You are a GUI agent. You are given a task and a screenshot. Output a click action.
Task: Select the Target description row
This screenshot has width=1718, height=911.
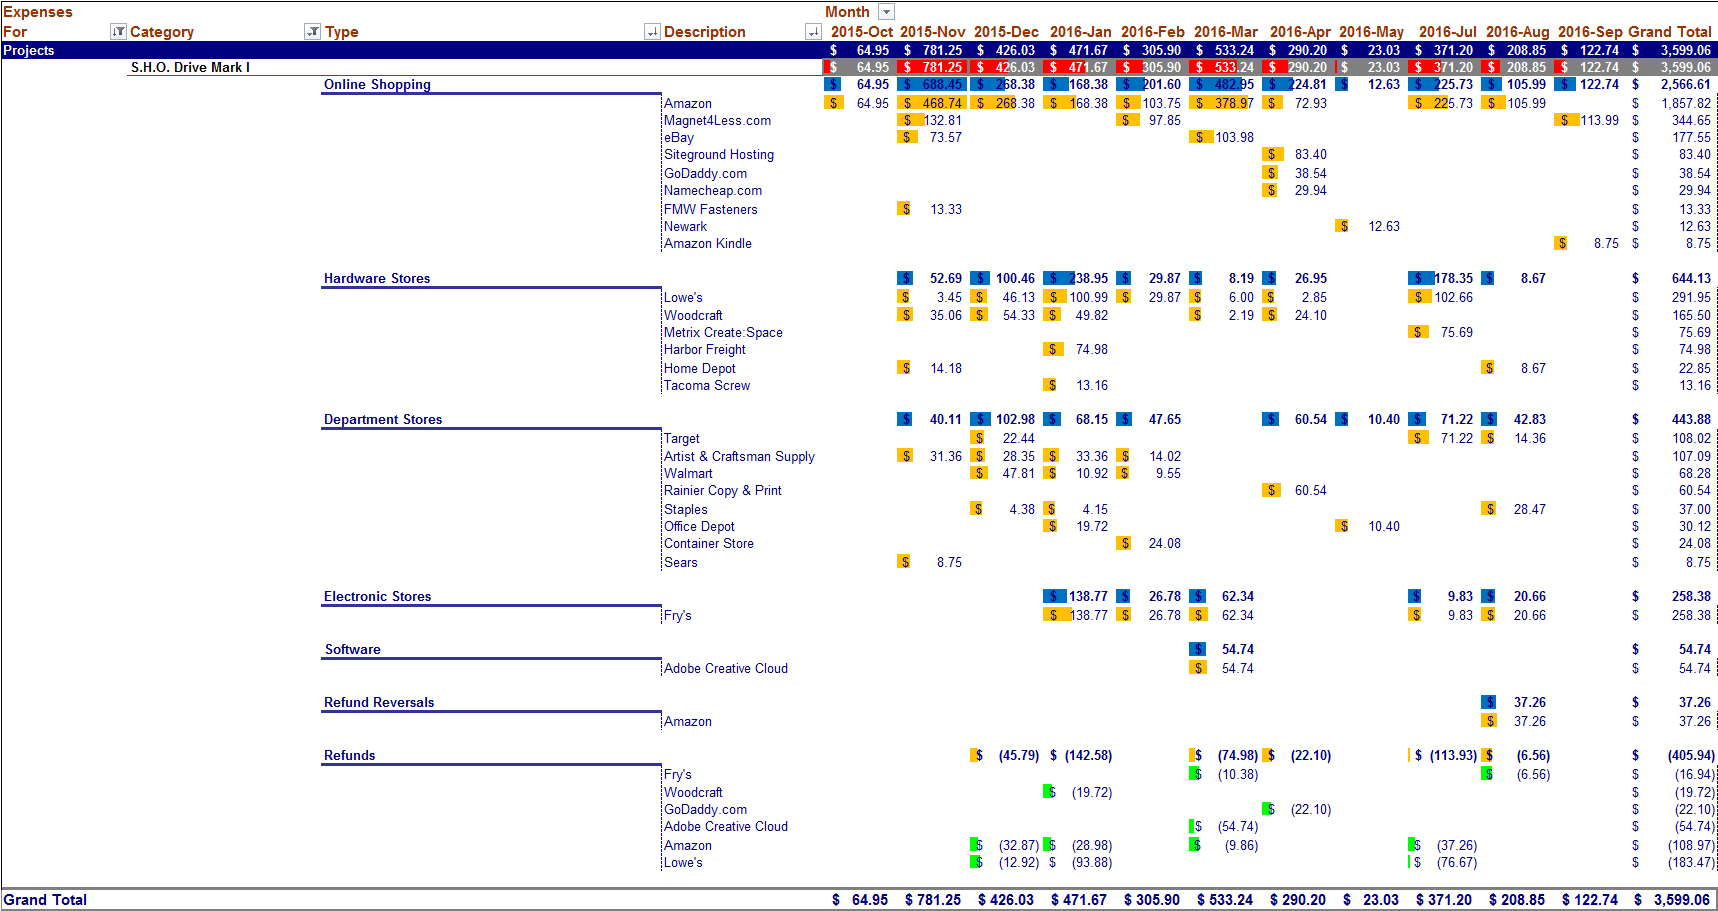click(x=682, y=439)
